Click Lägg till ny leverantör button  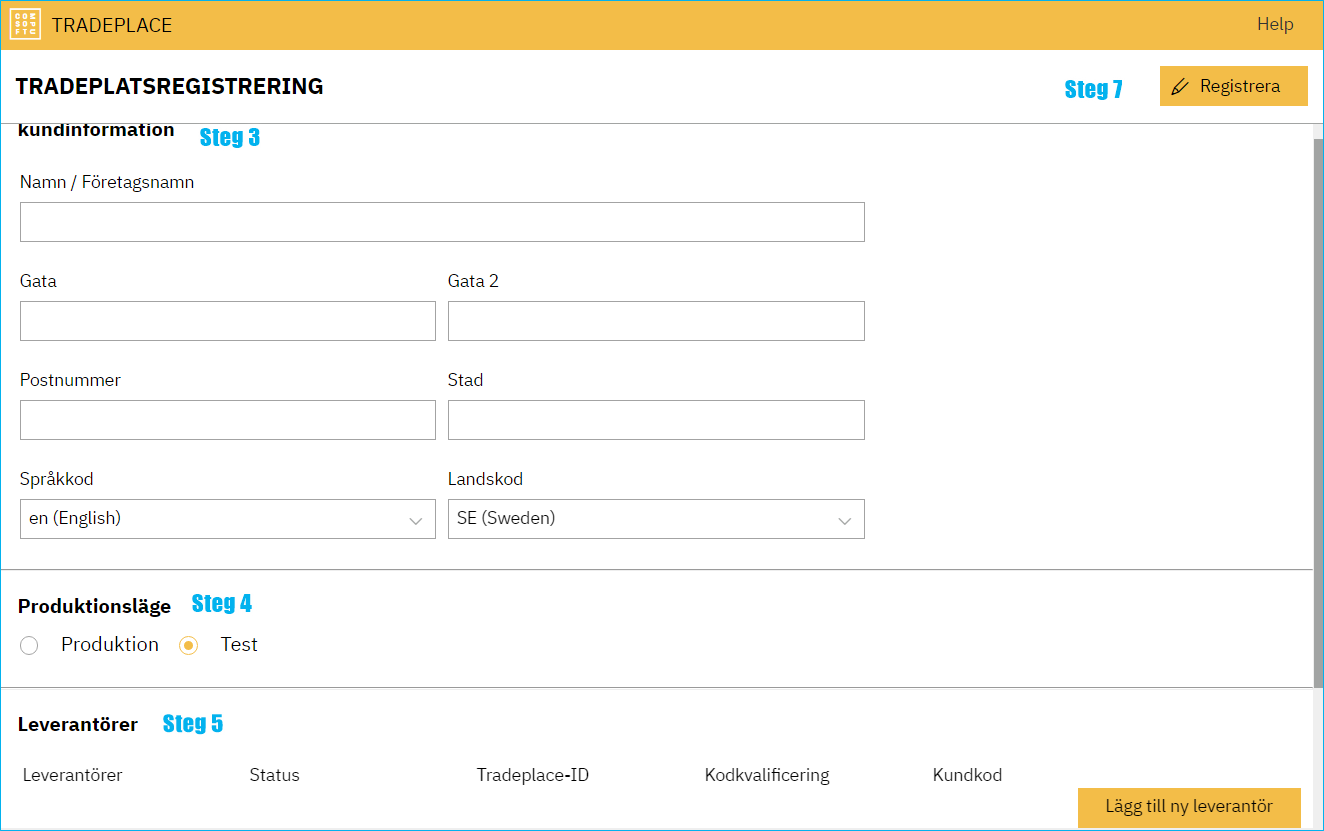click(1189, 807)
